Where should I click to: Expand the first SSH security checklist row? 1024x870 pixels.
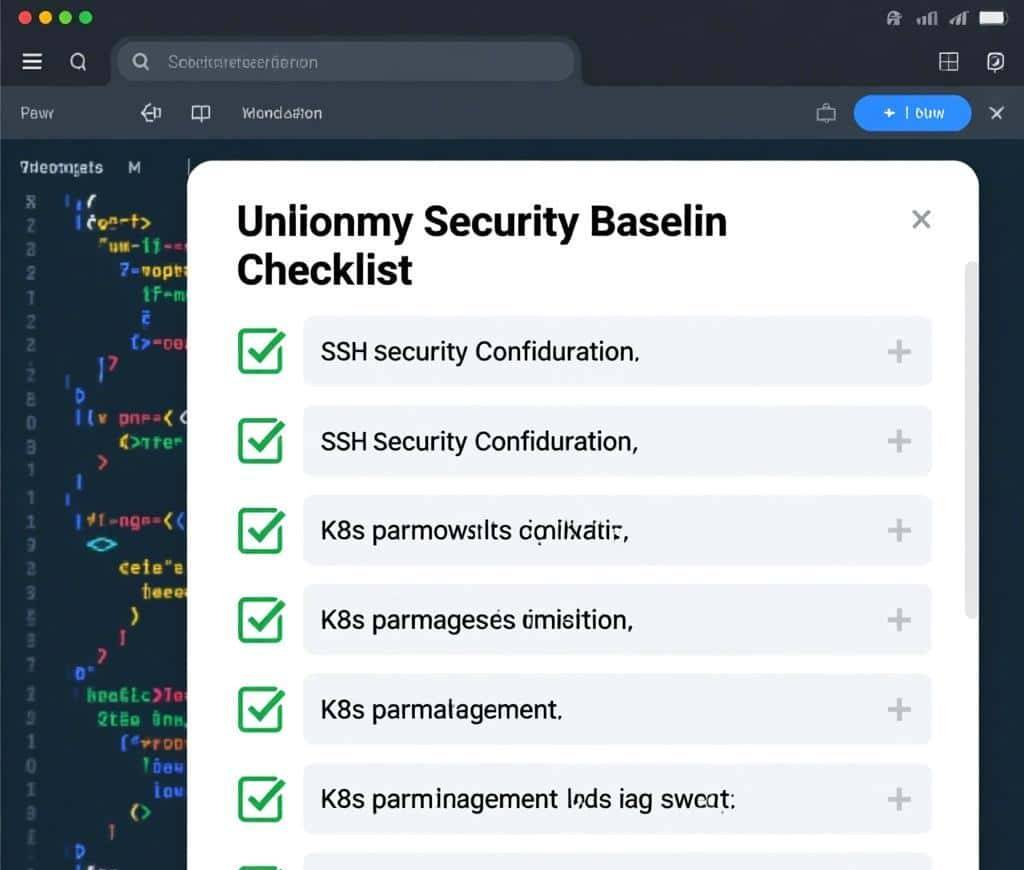coord(899,351)
